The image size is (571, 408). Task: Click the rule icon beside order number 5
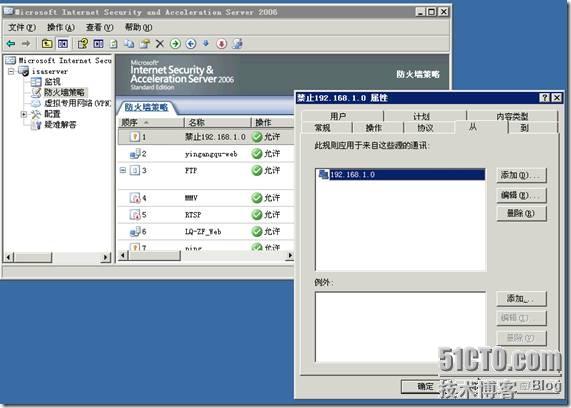[135, 215]
